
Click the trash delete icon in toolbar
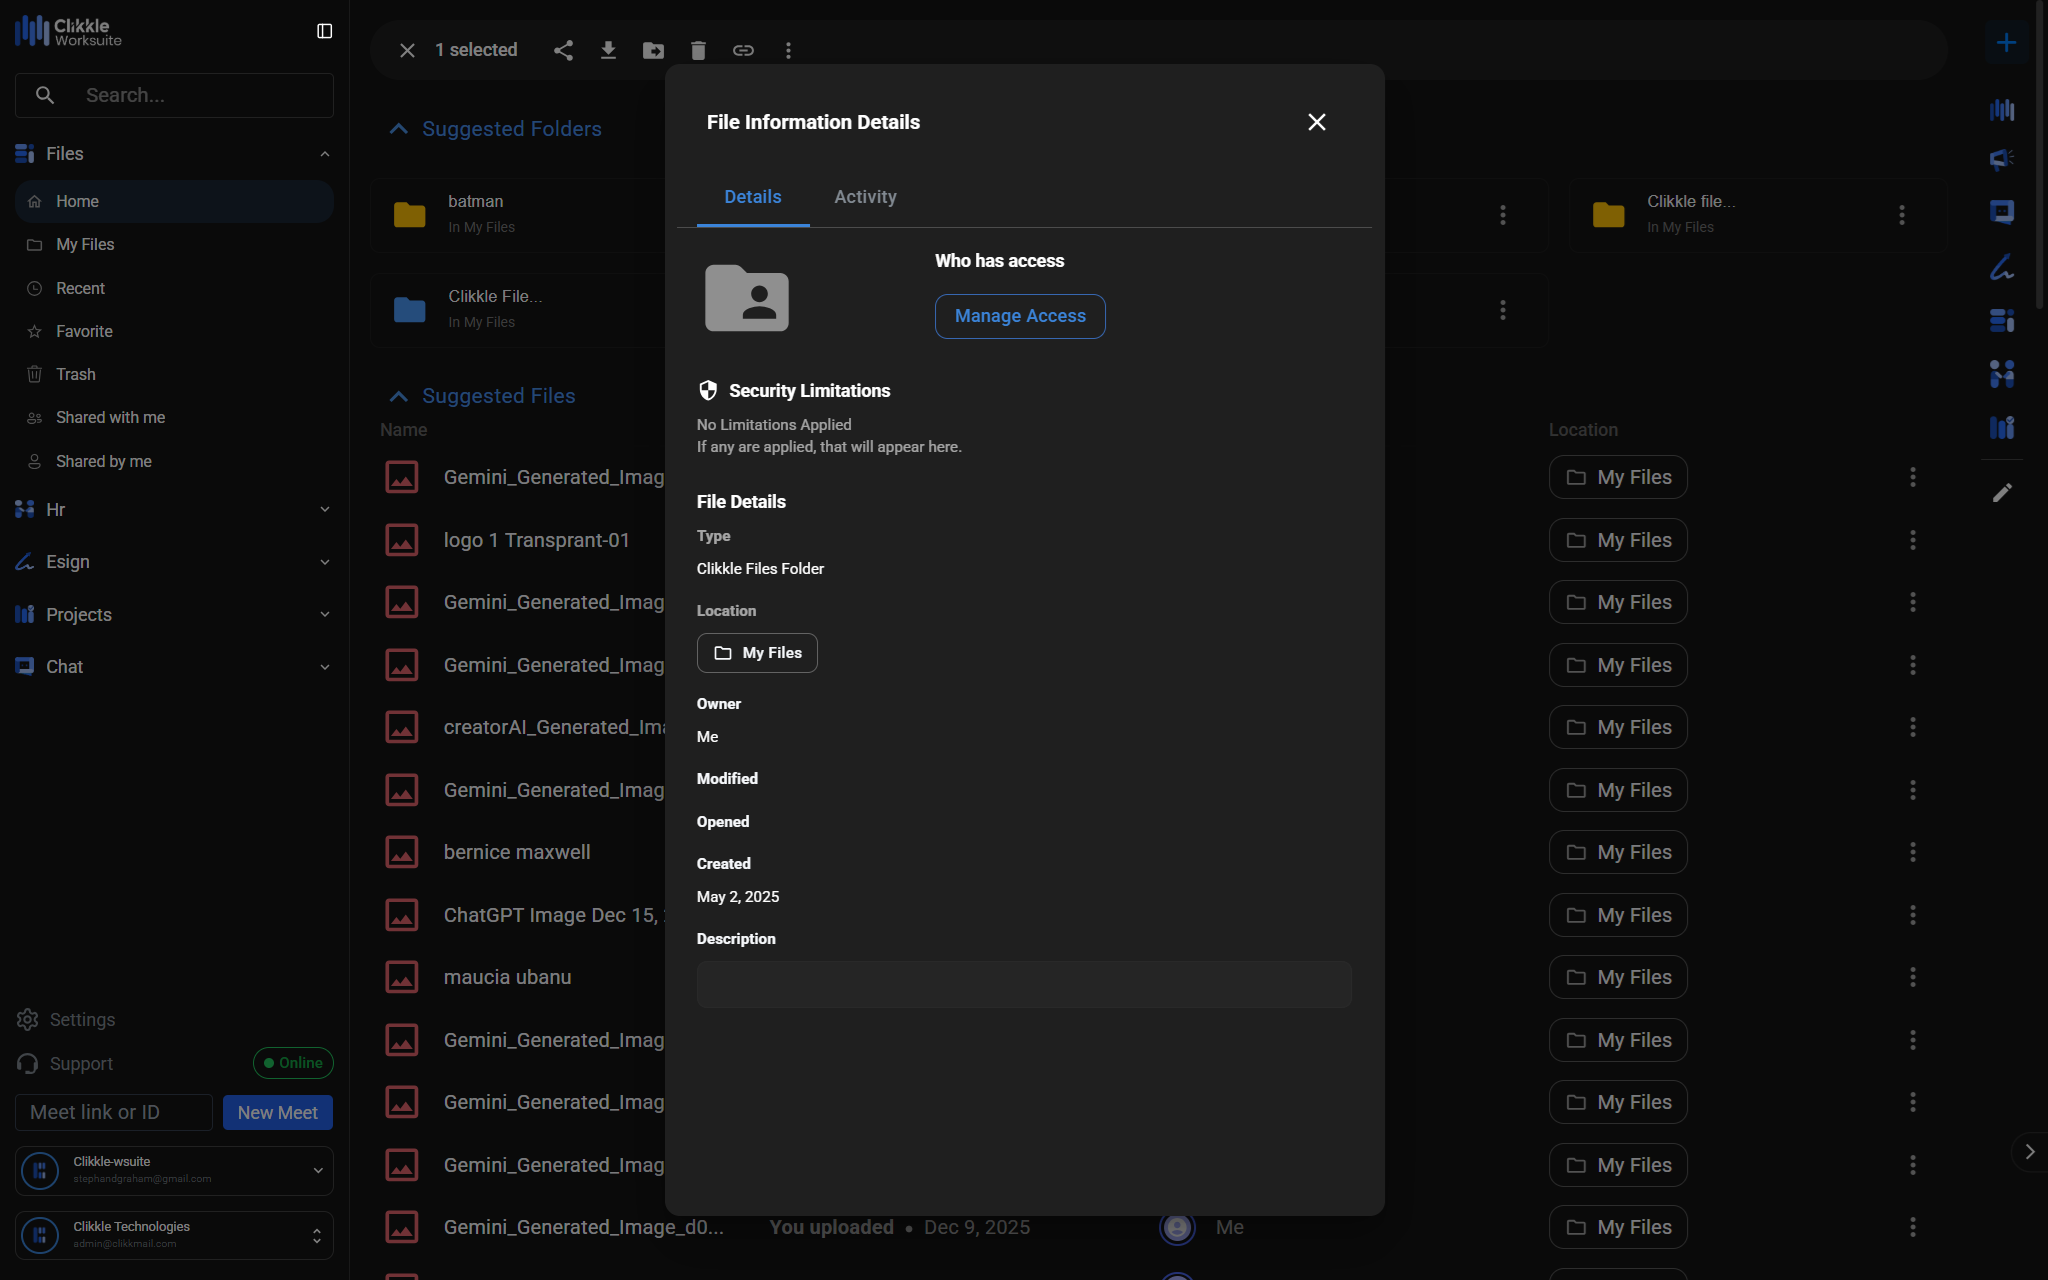698,50
